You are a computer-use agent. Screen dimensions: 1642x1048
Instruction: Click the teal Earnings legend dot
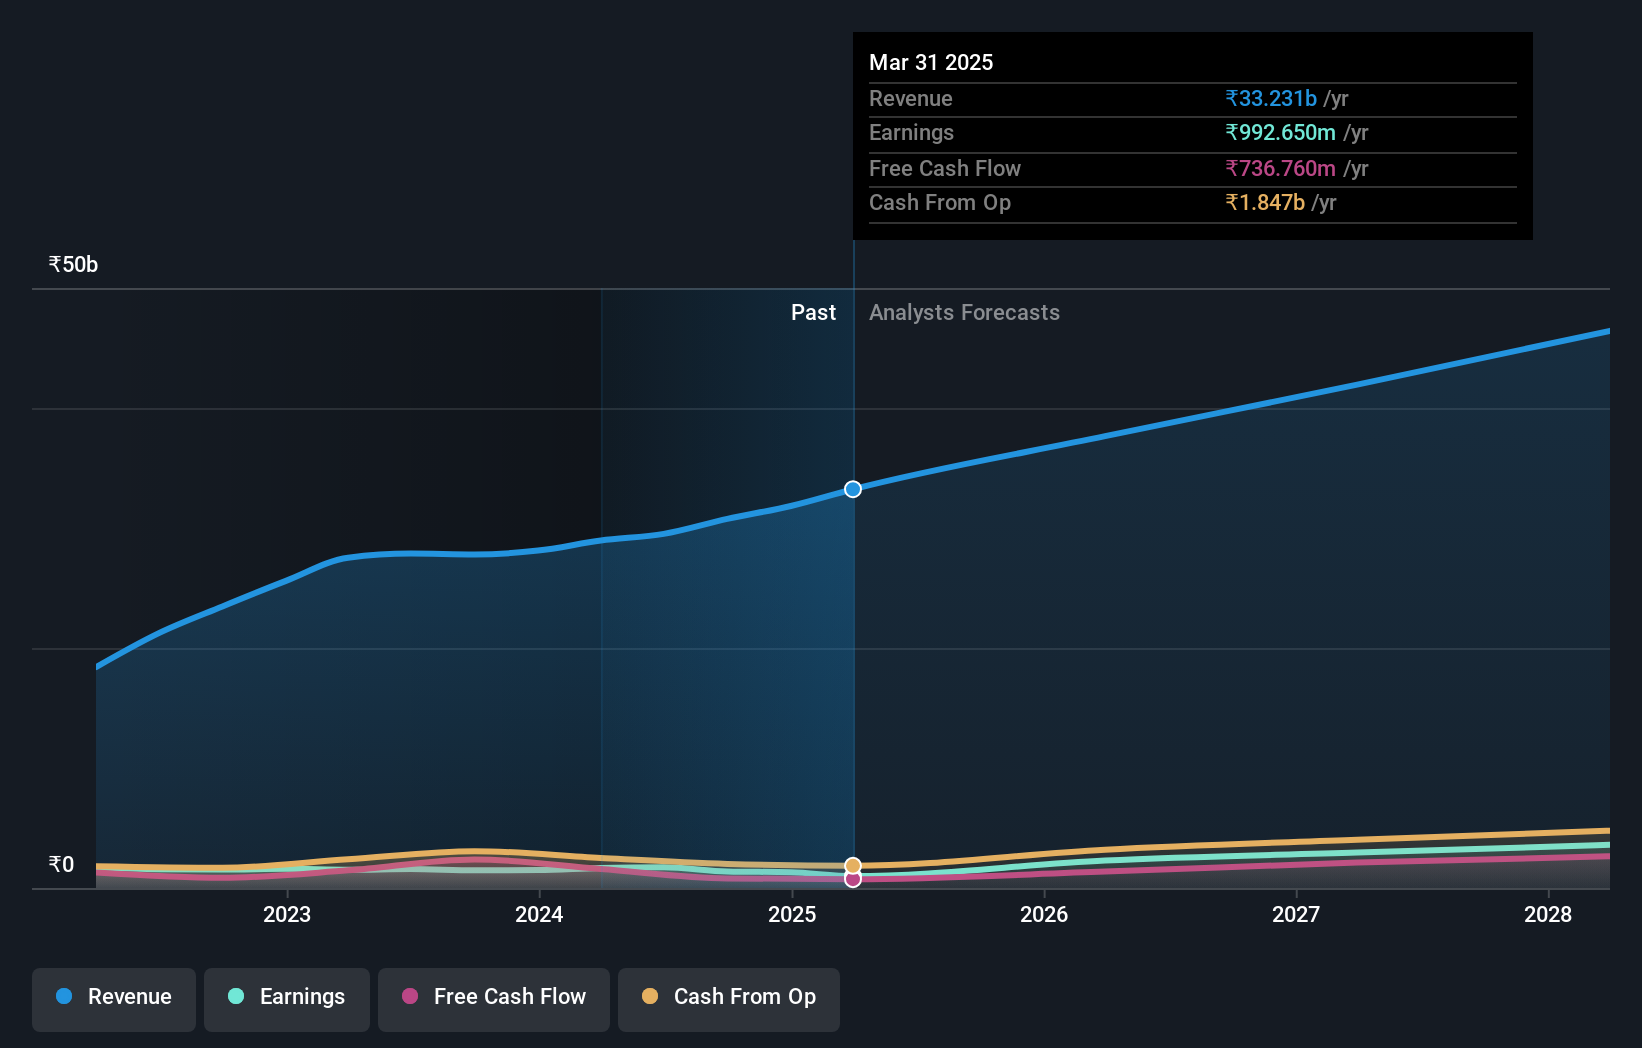236,996
